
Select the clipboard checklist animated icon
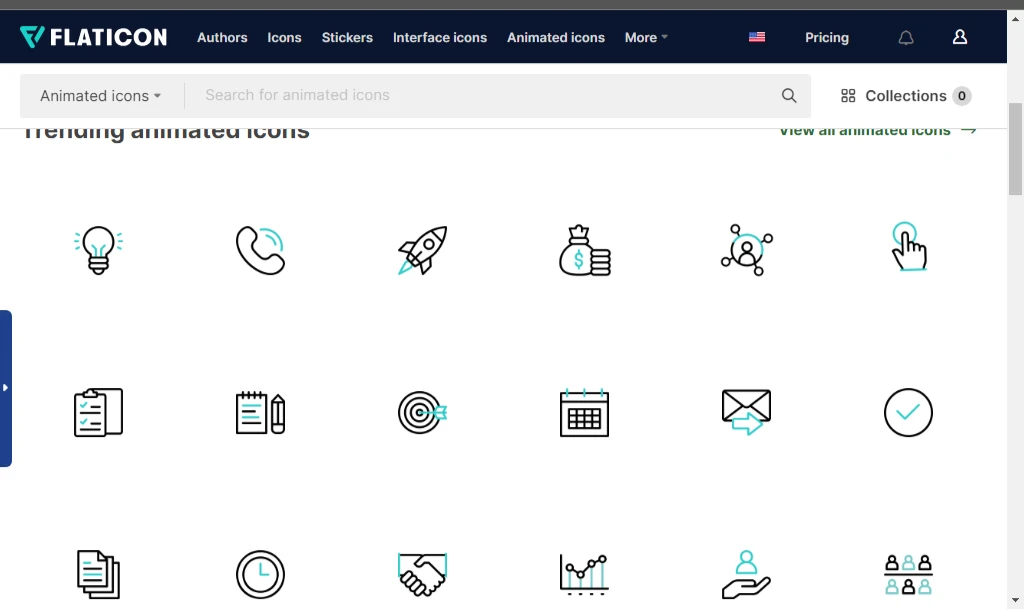[x=99, y=413]
